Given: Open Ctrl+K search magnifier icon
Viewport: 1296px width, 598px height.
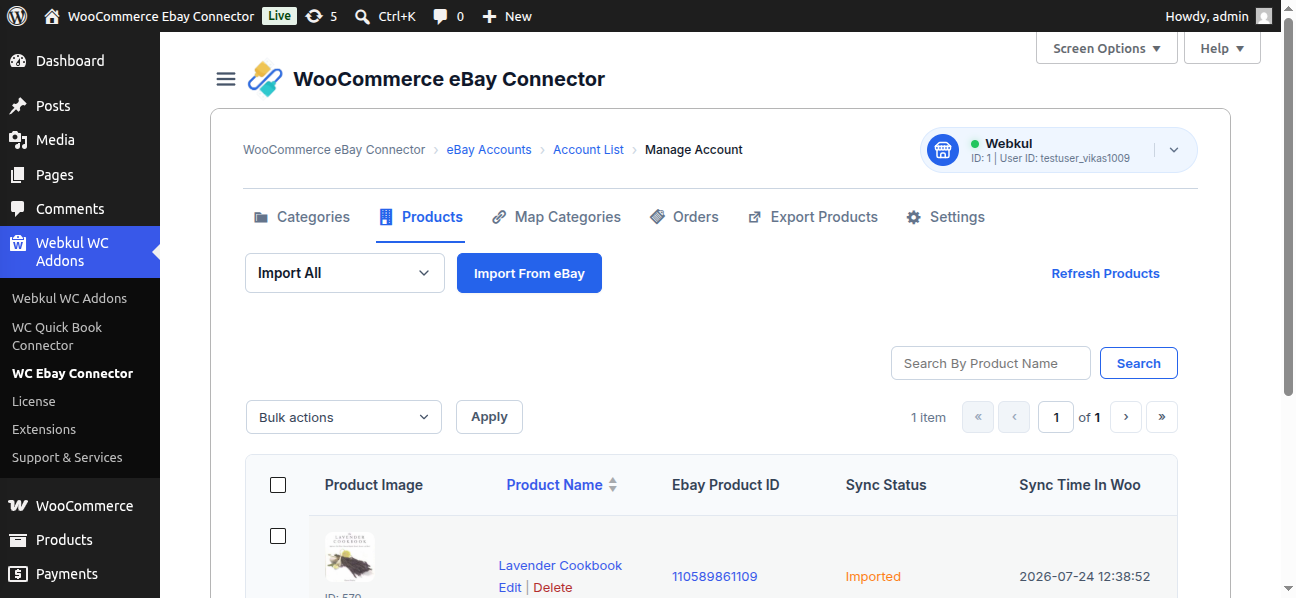Looking at the screenshot, I should click(x=362, y=16).
